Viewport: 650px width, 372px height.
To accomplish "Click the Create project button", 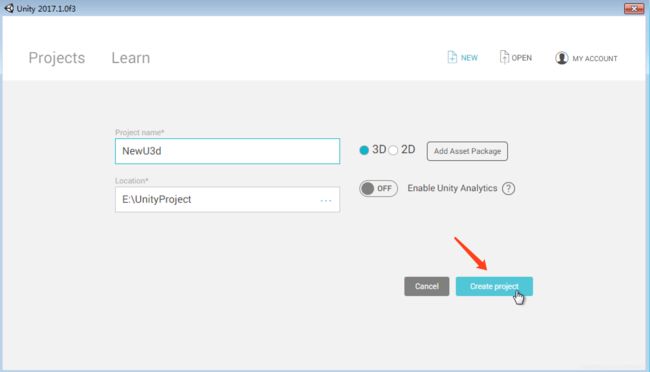I will tap(494, 287).
